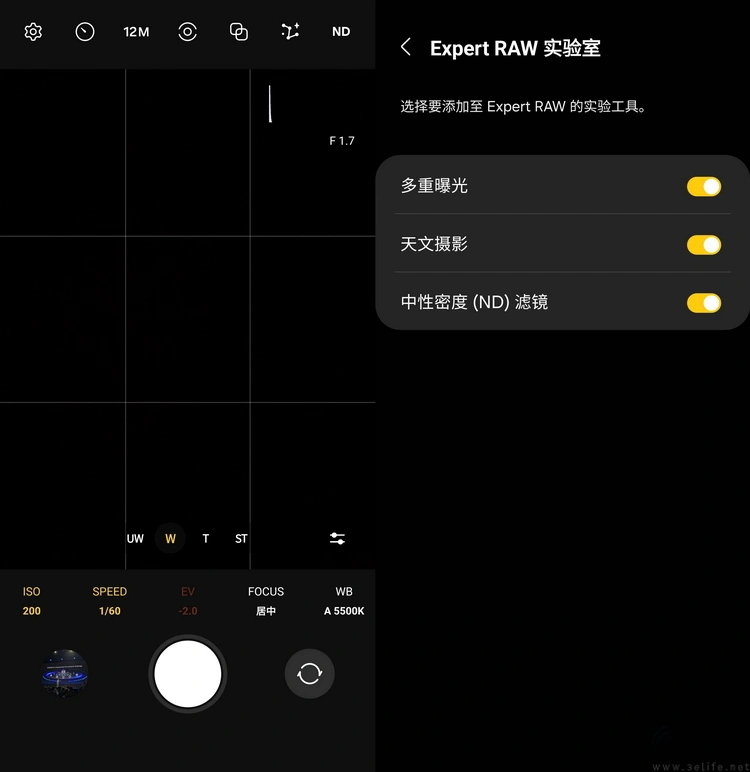The height and width of the screenshot is (772, 750).
Task: Disable the 天文摄影 switch
Action: (x=703, y=244)
